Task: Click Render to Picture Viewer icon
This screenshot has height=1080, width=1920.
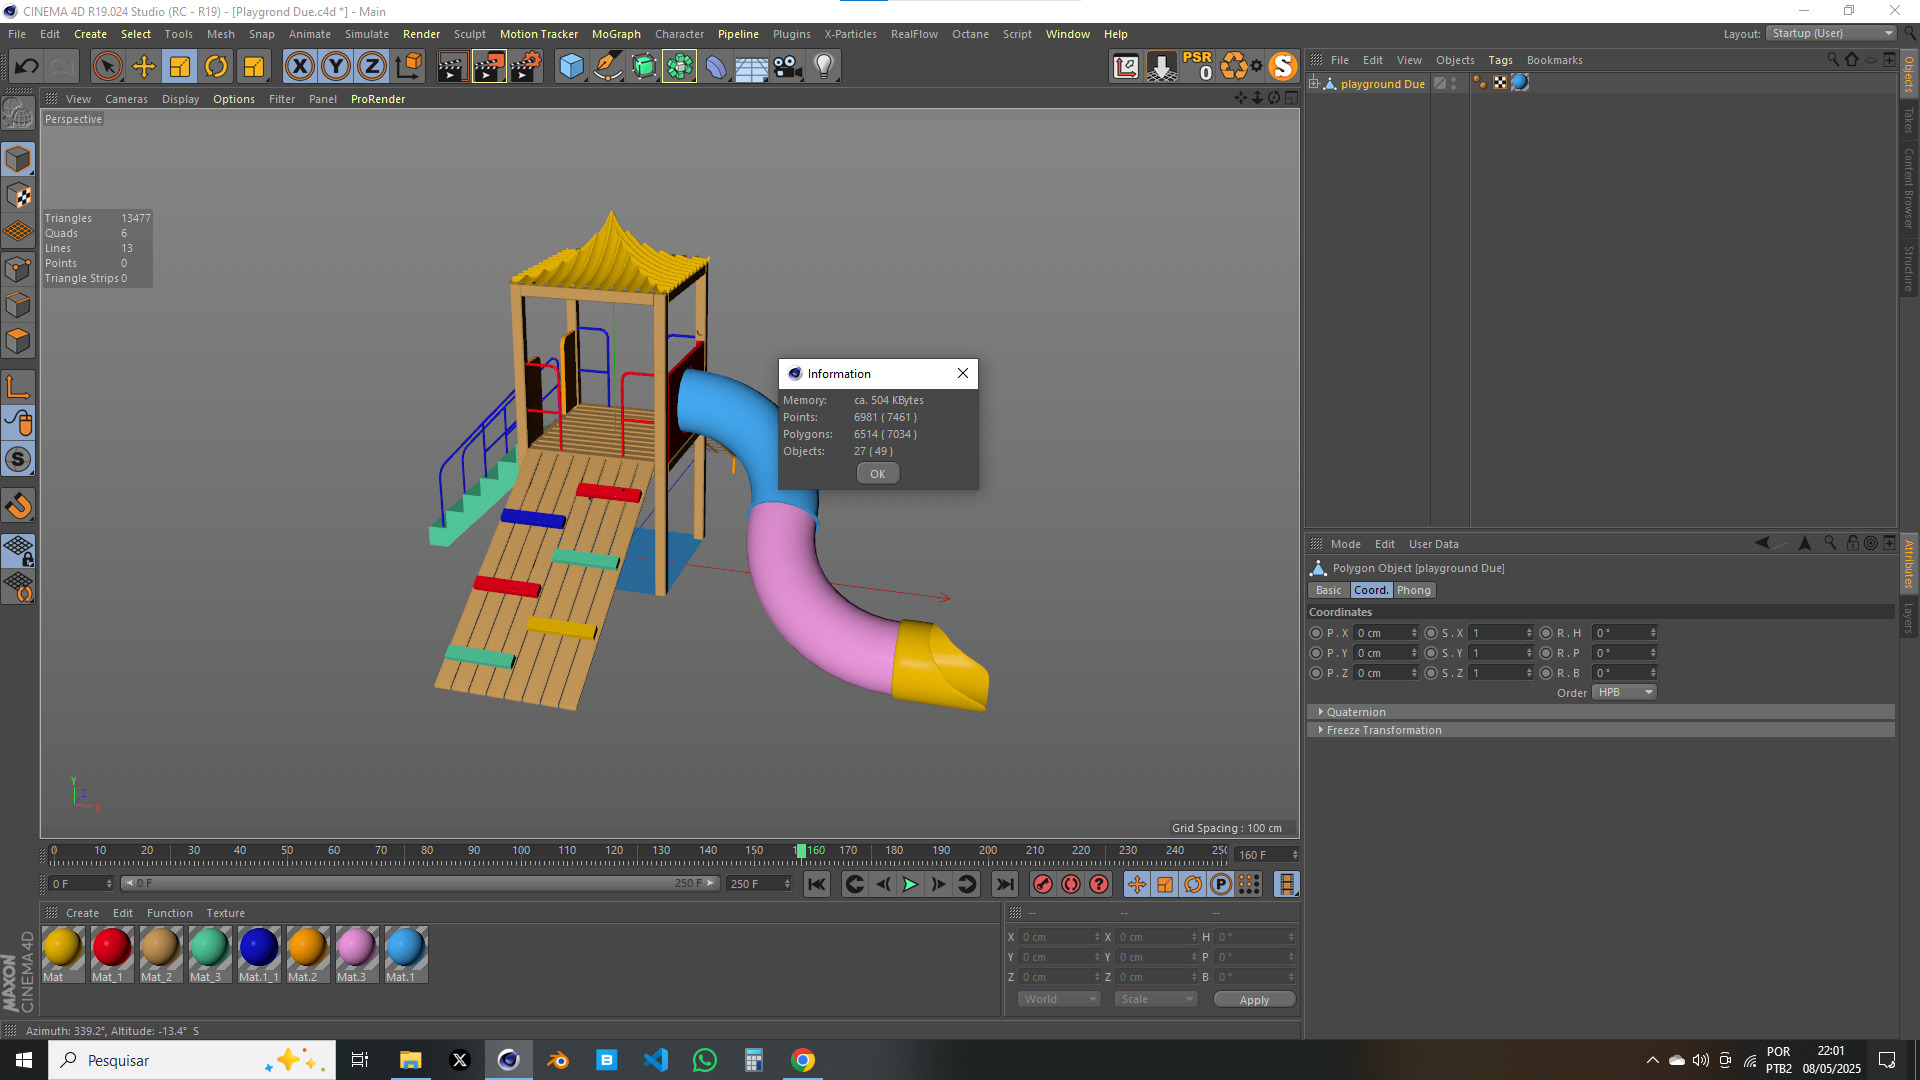Action: pyautogui.click(x=489, y=67)
